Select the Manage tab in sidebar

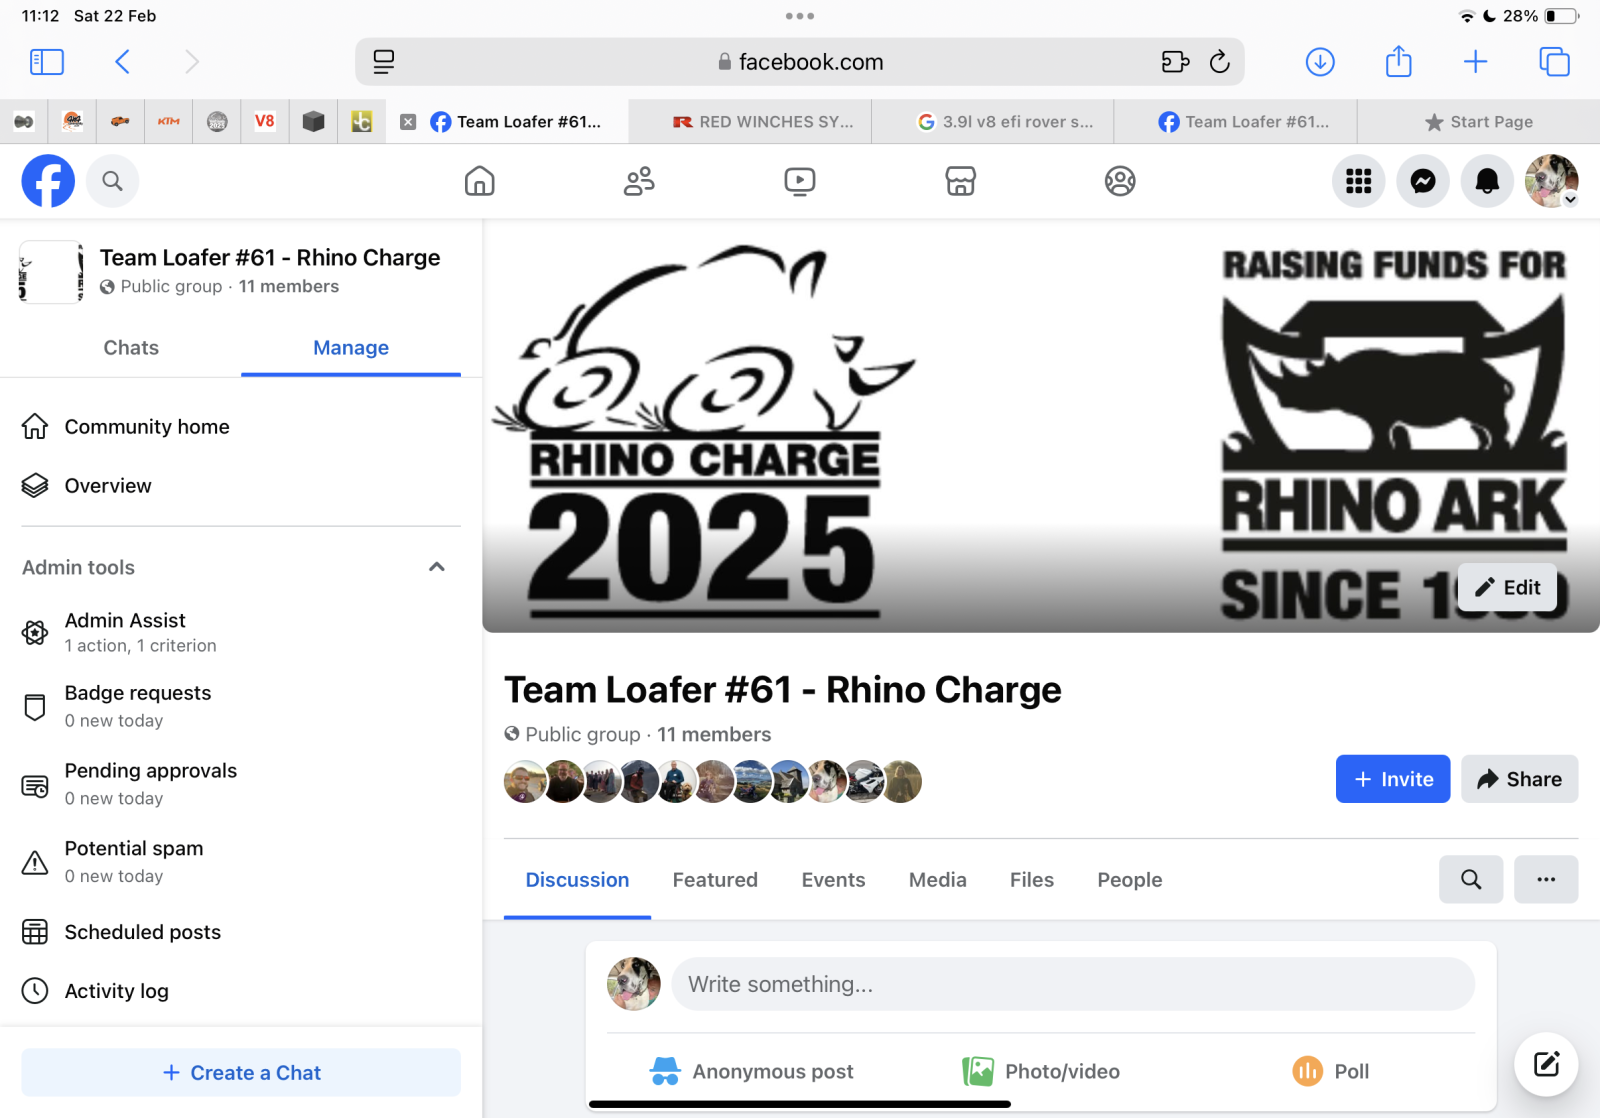[x=351, y=348]
